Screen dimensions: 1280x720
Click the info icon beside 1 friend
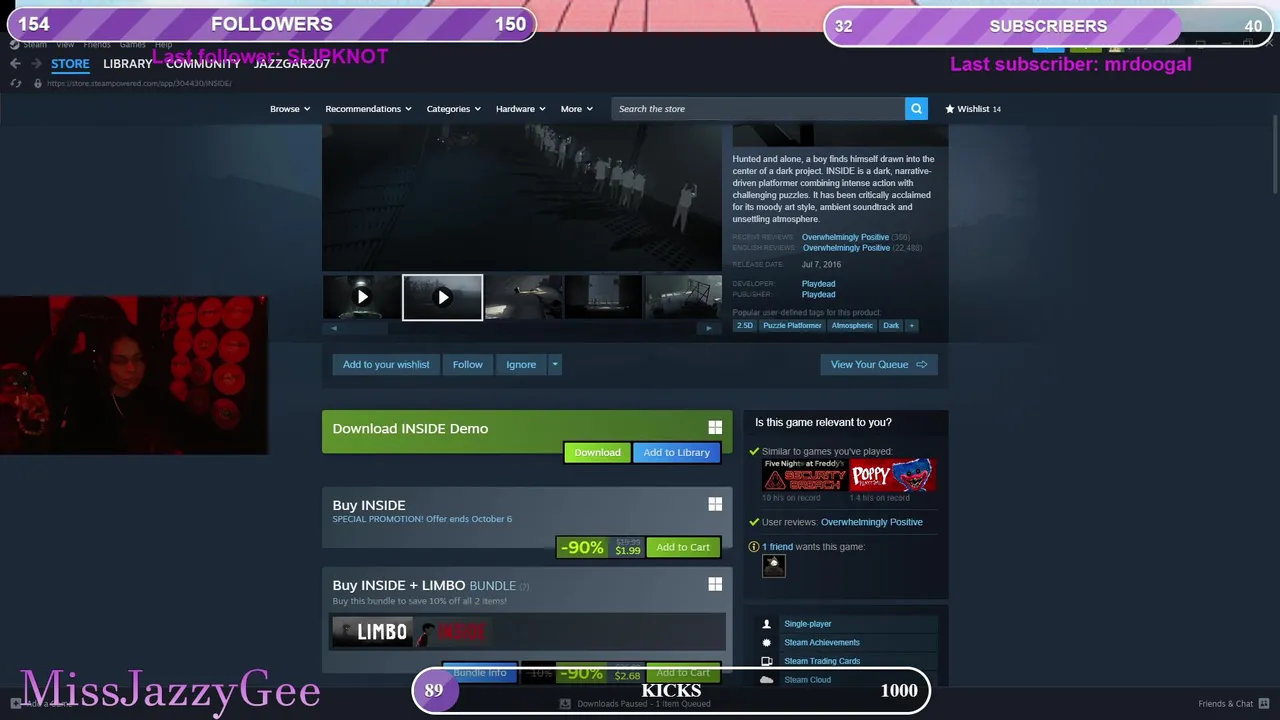[754, 547]
